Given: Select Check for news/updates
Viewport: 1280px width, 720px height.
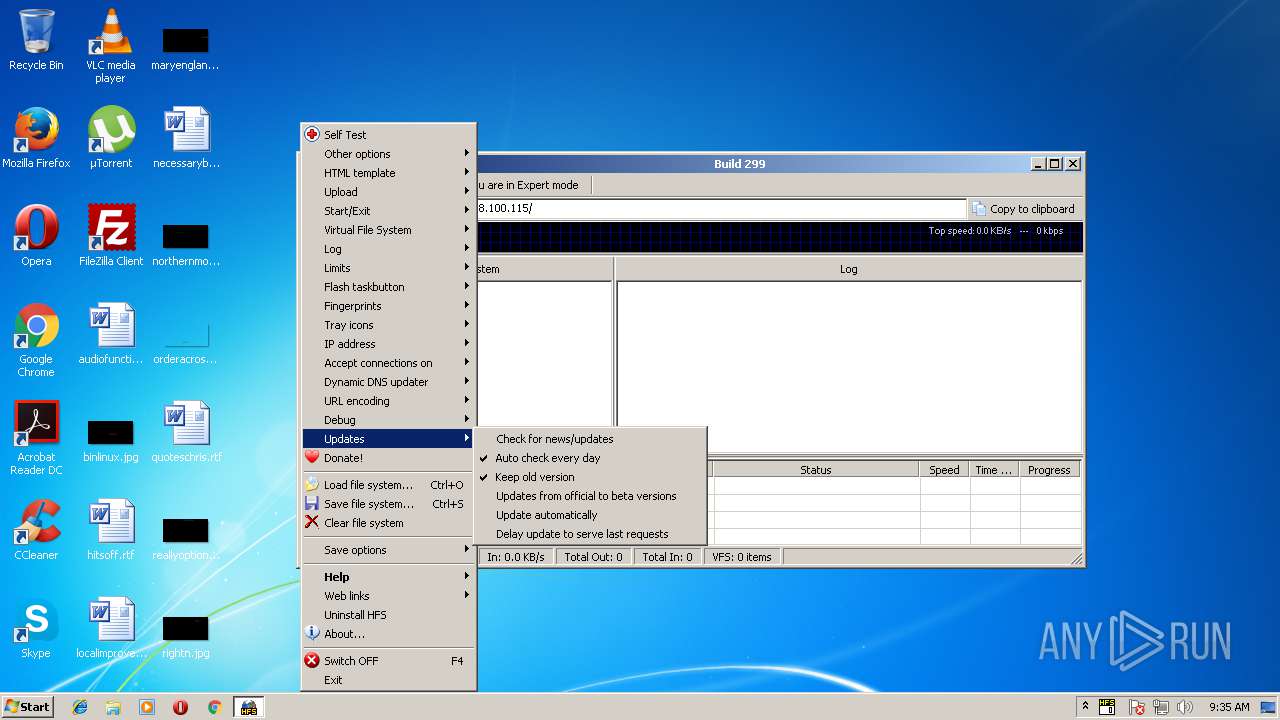Looking at the screenshot, I should coord(590,439).
